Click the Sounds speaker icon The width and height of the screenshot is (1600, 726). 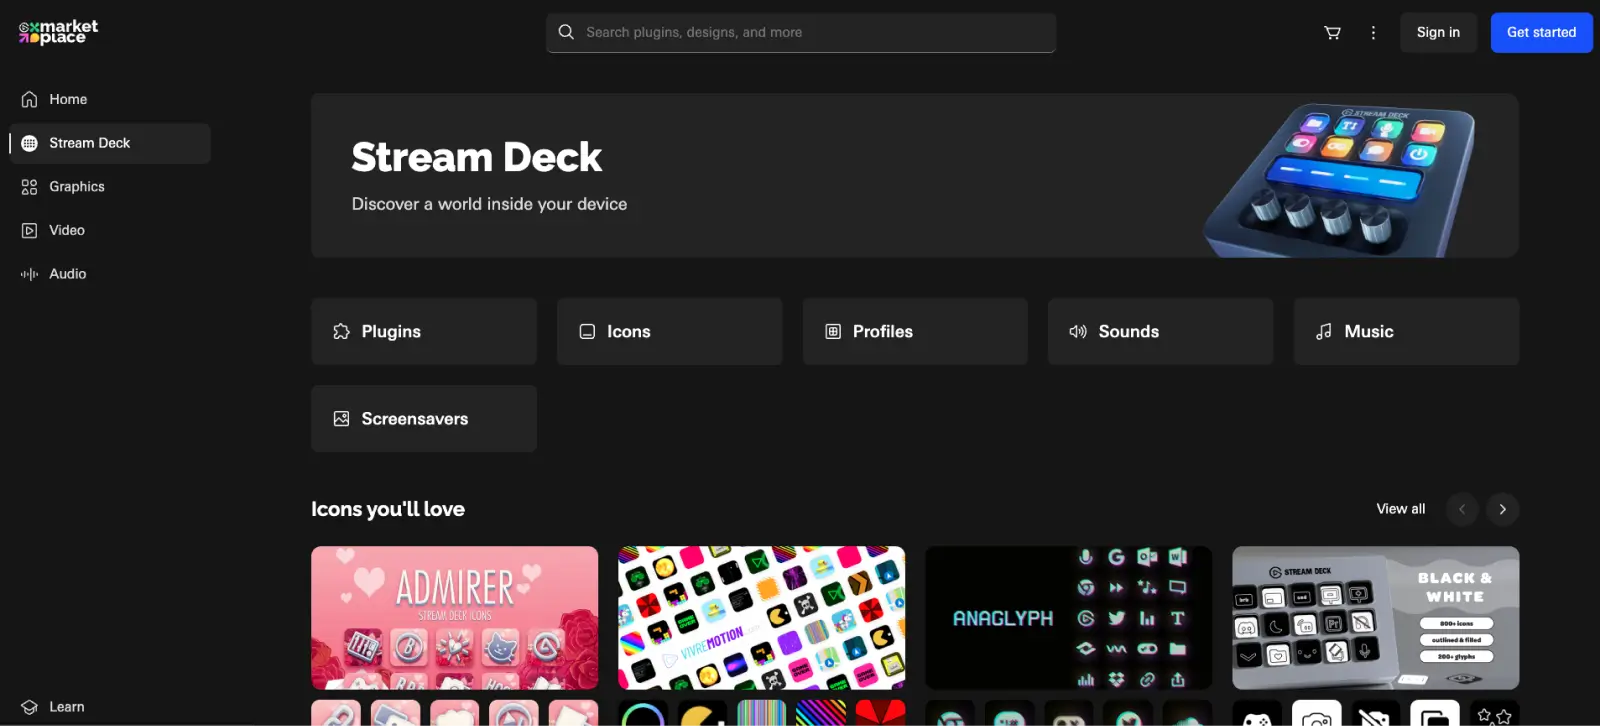1078,331
